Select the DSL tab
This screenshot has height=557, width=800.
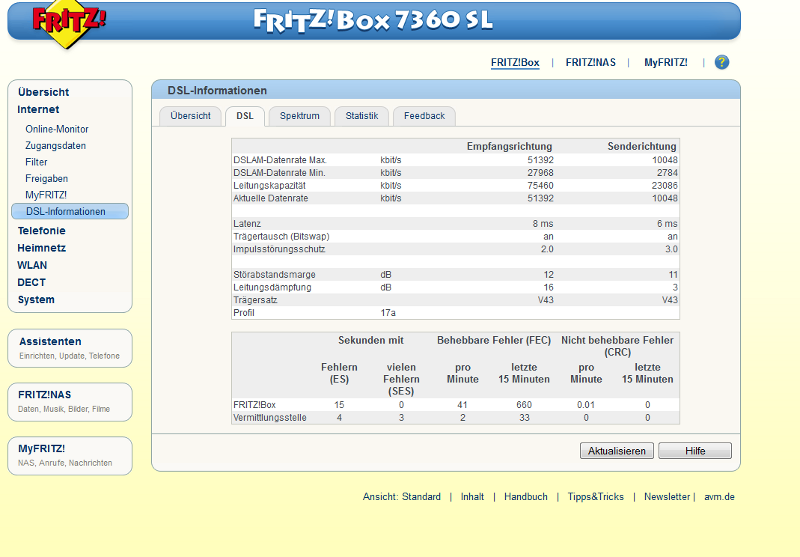[245, 116]
